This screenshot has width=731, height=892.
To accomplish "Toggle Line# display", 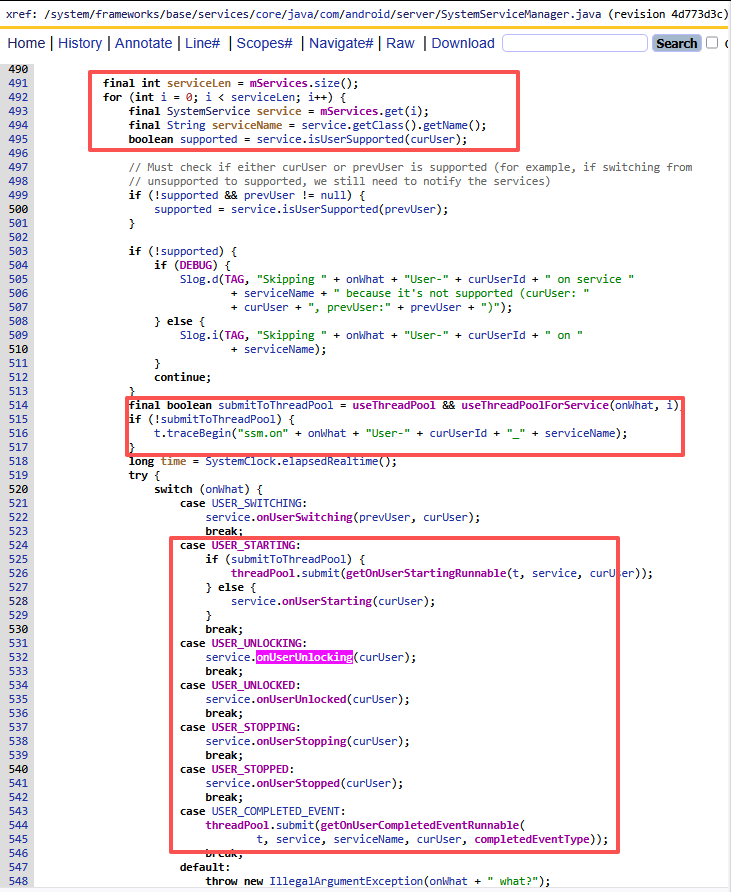I will coord(203,43).
